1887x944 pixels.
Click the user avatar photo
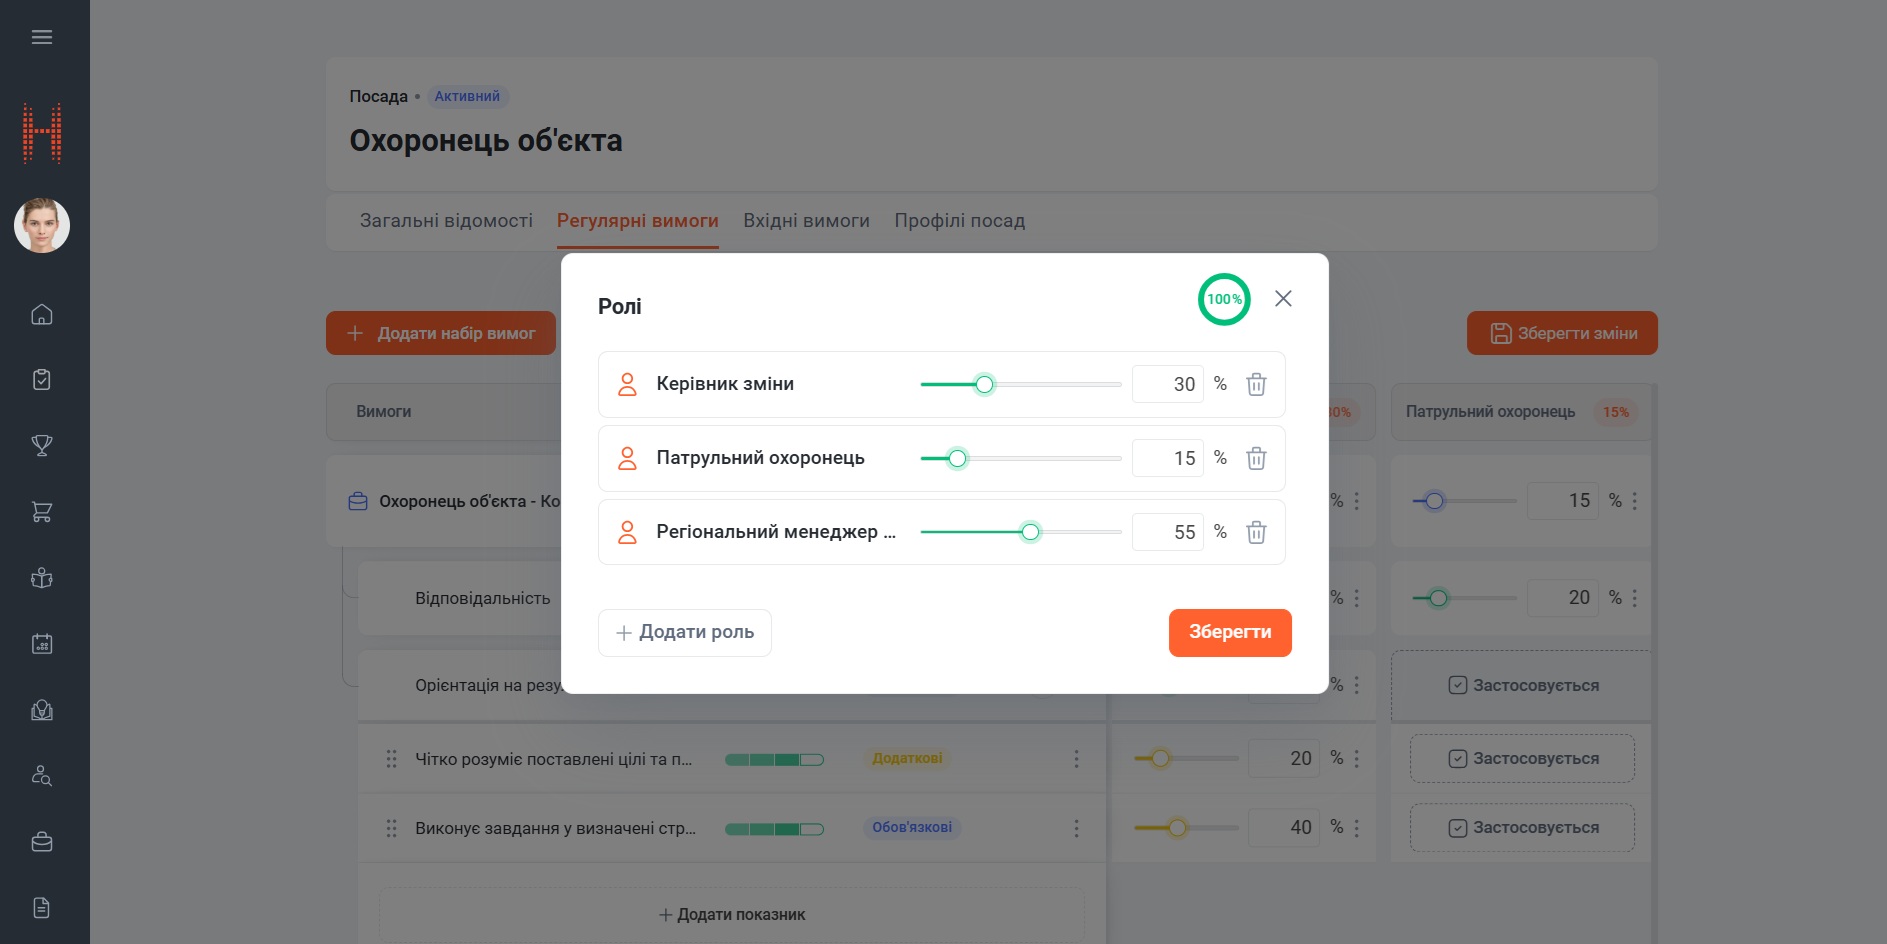[x=42, y=225]
